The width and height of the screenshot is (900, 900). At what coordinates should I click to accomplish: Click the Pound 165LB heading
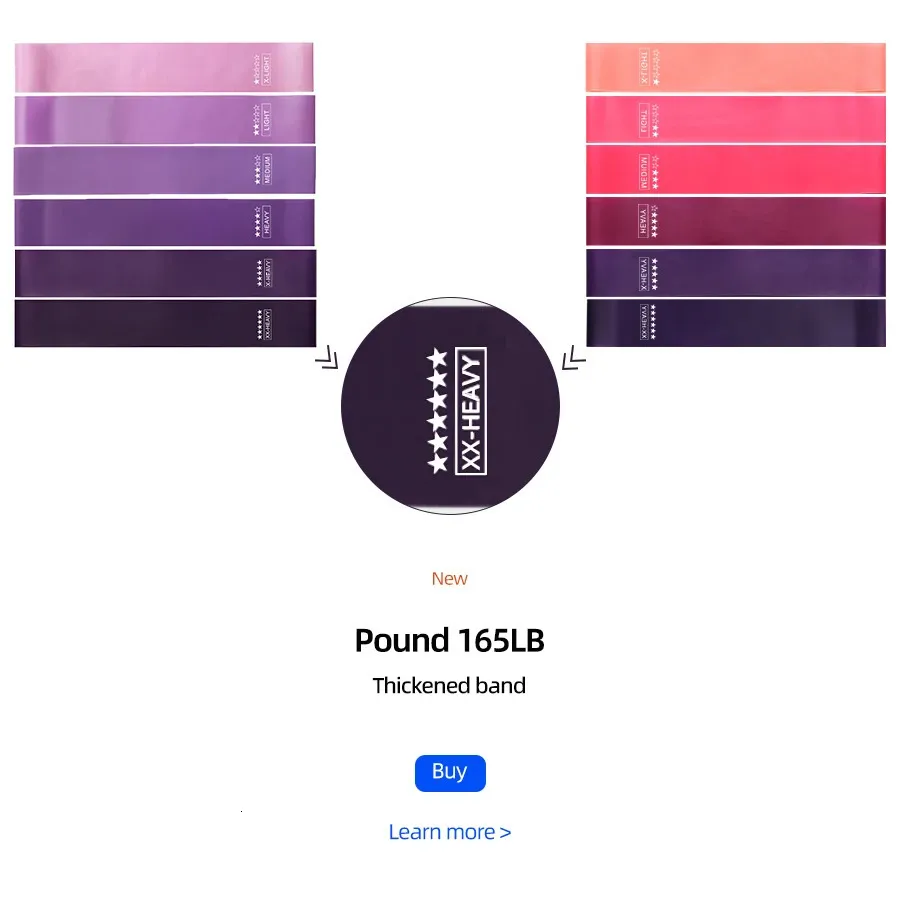point(449,641)
